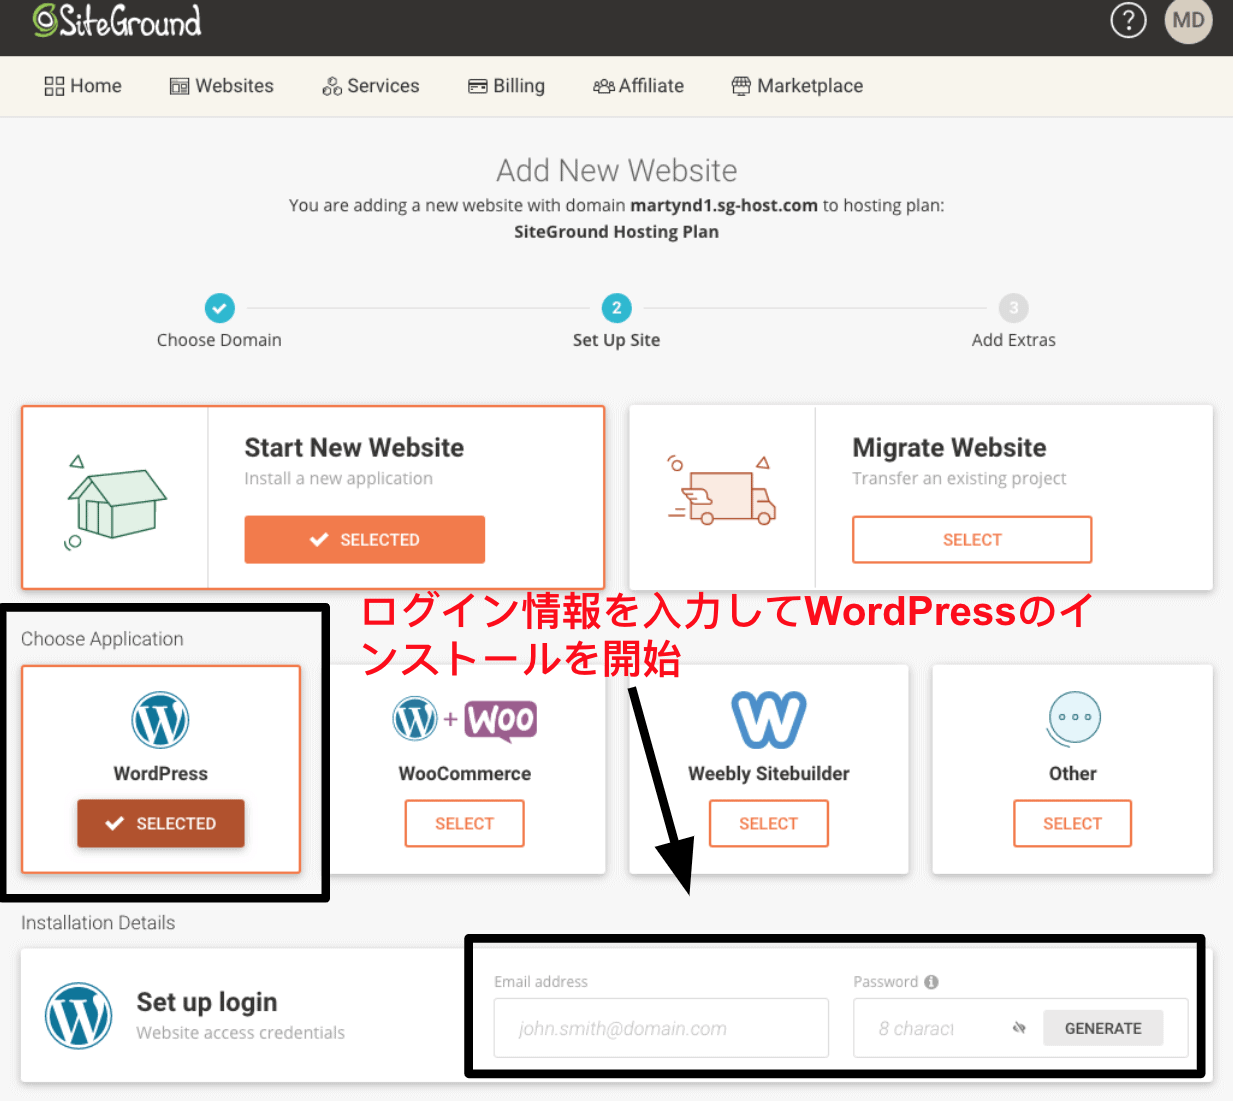Screen dimensions: 1233x1101
Task: Click the Affiliate people icon
Action: 604,86
